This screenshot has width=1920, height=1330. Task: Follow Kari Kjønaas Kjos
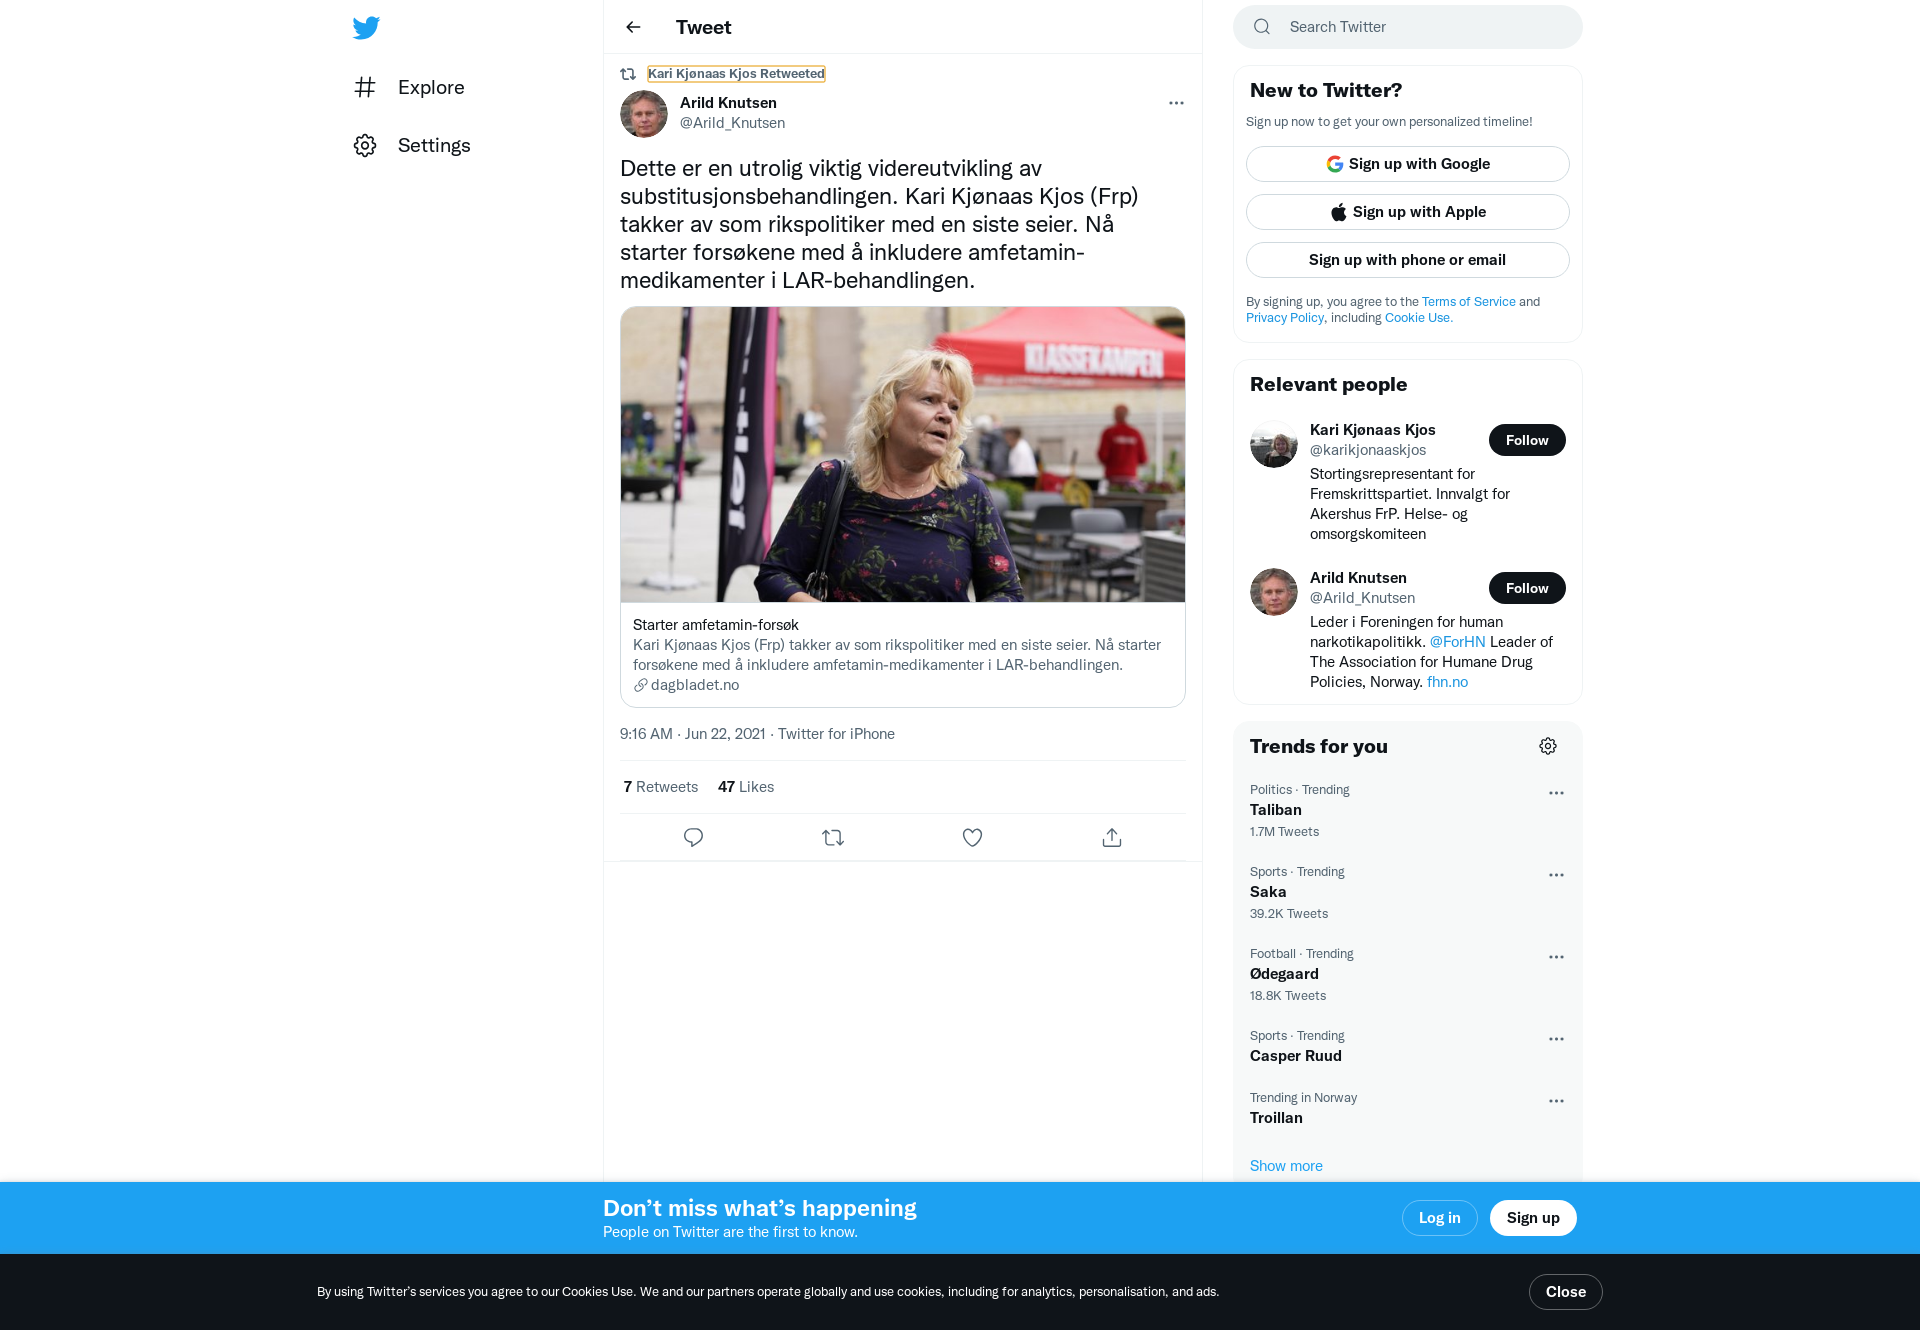tap(1527, 440)
